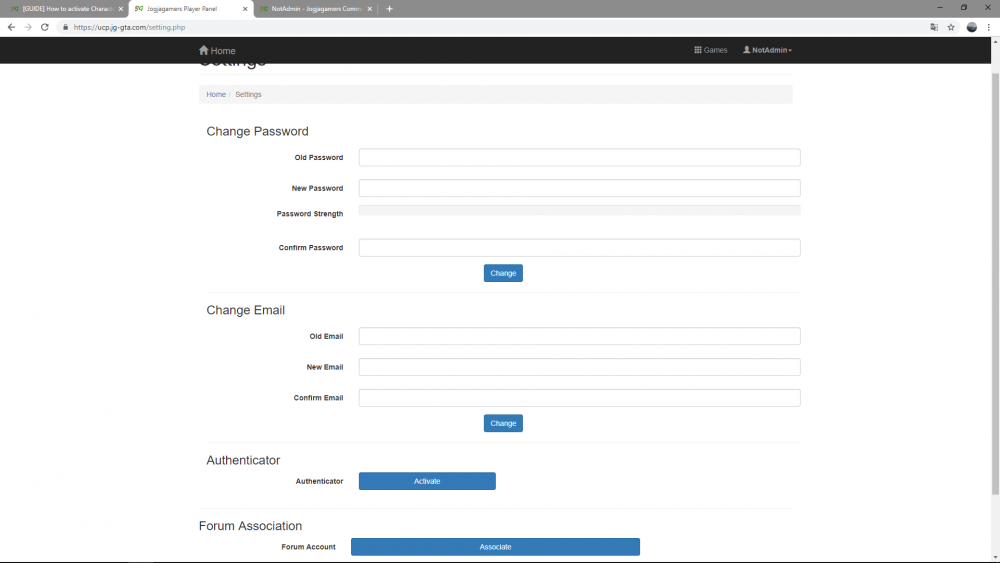Close the NotAdmin Jogjagamers tab

tap(369, 9)
